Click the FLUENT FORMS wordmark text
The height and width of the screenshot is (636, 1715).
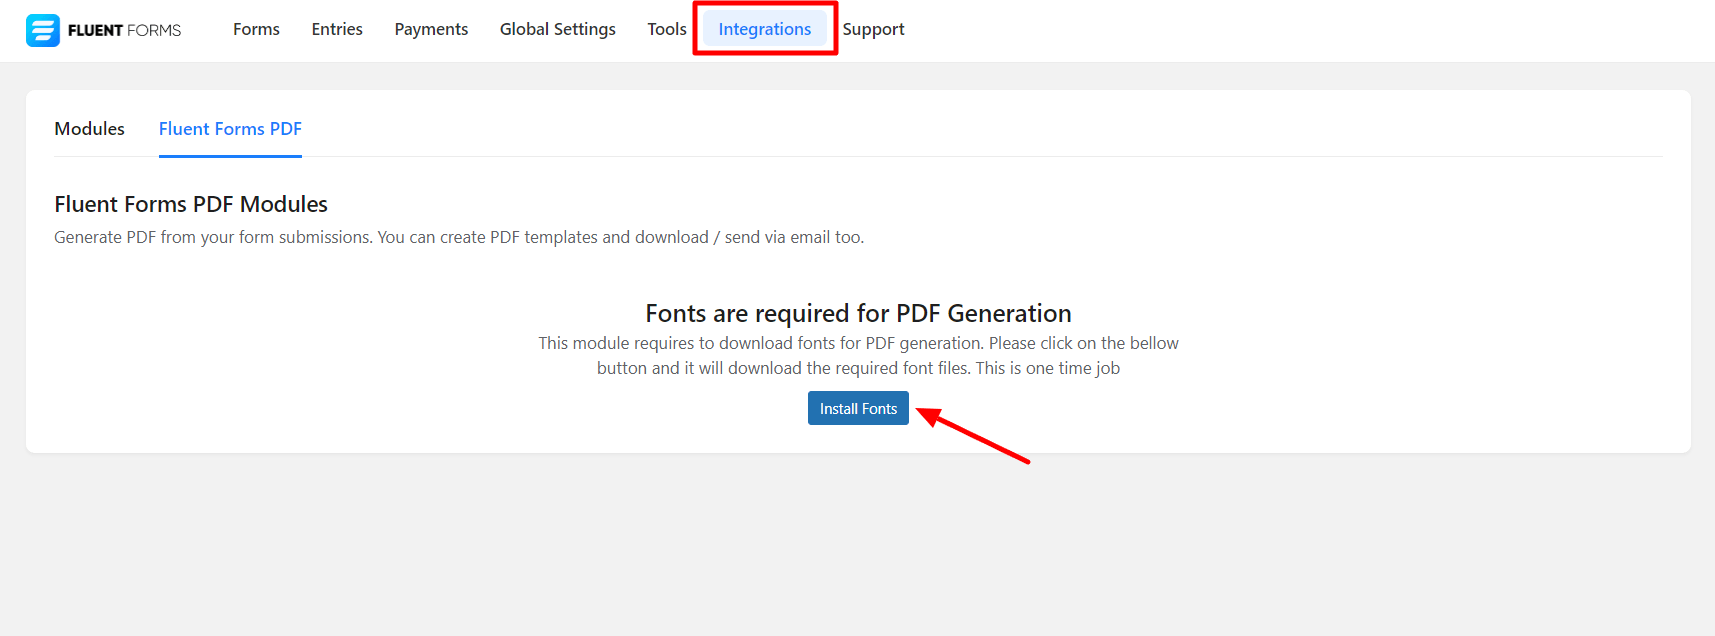[x=125, y=30]
